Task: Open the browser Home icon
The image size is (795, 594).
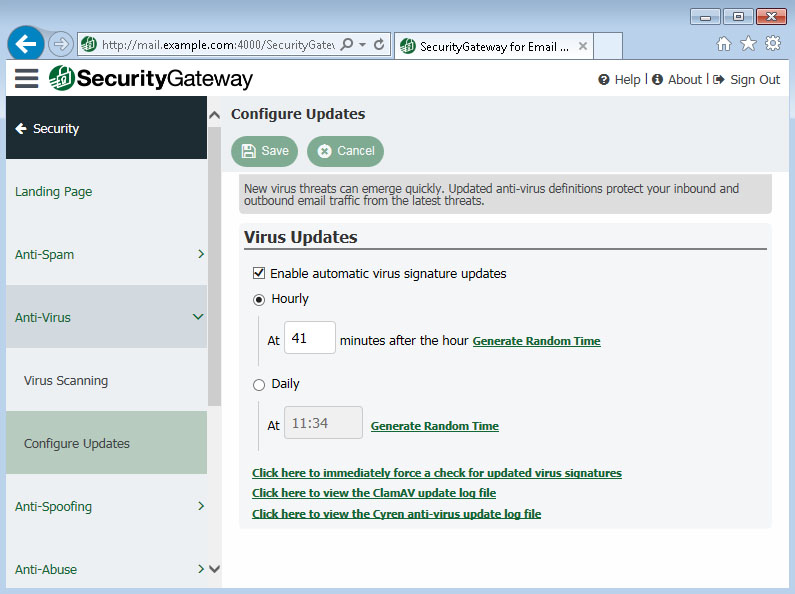Action: tap(724, 44)
